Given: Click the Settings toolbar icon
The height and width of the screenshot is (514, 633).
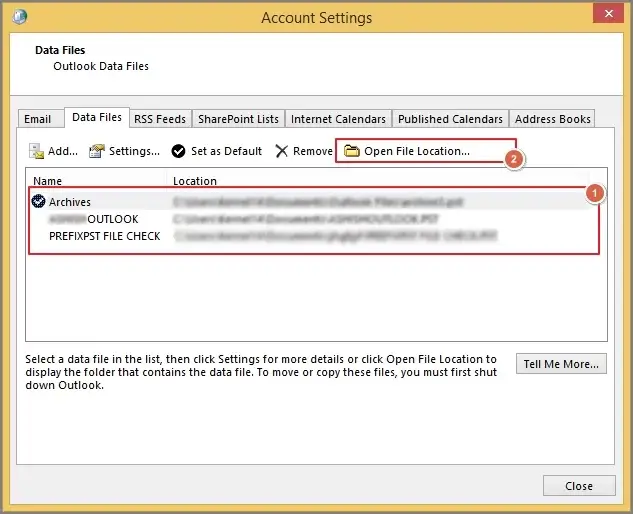Looking at the screenshot, I should coord(97,151).
